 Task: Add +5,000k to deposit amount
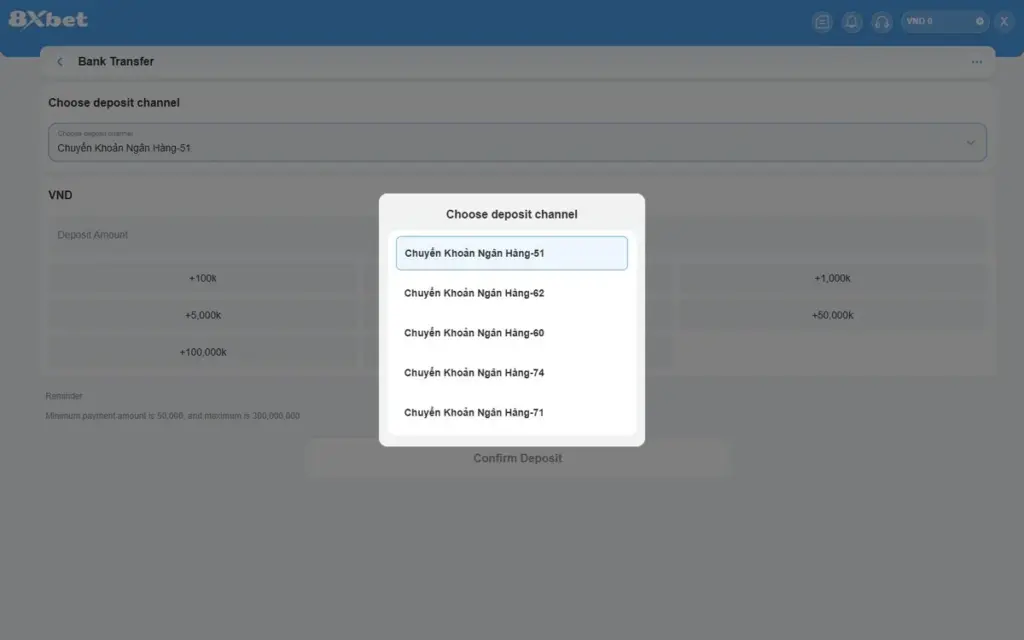point(202,315)
